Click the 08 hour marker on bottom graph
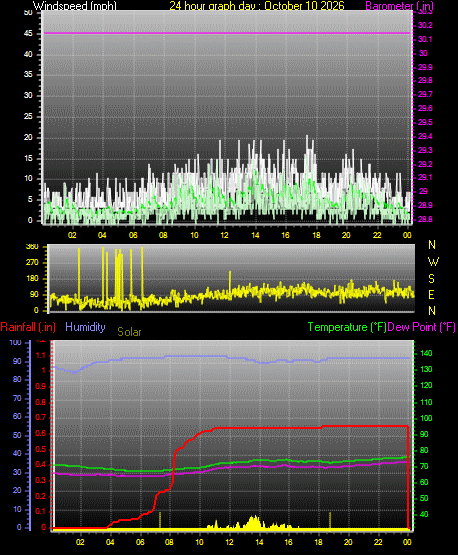Viewport: 458px width, 555px height. click(x=169, y=542)
